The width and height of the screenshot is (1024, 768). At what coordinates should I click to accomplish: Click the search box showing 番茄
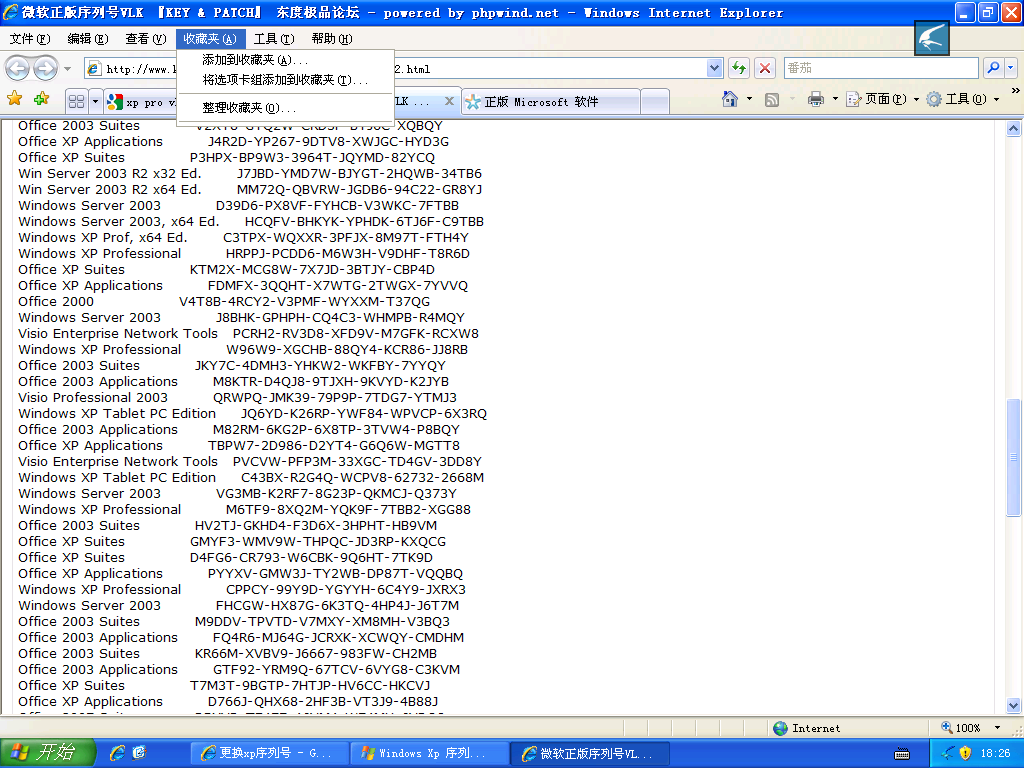click(881, 68)
